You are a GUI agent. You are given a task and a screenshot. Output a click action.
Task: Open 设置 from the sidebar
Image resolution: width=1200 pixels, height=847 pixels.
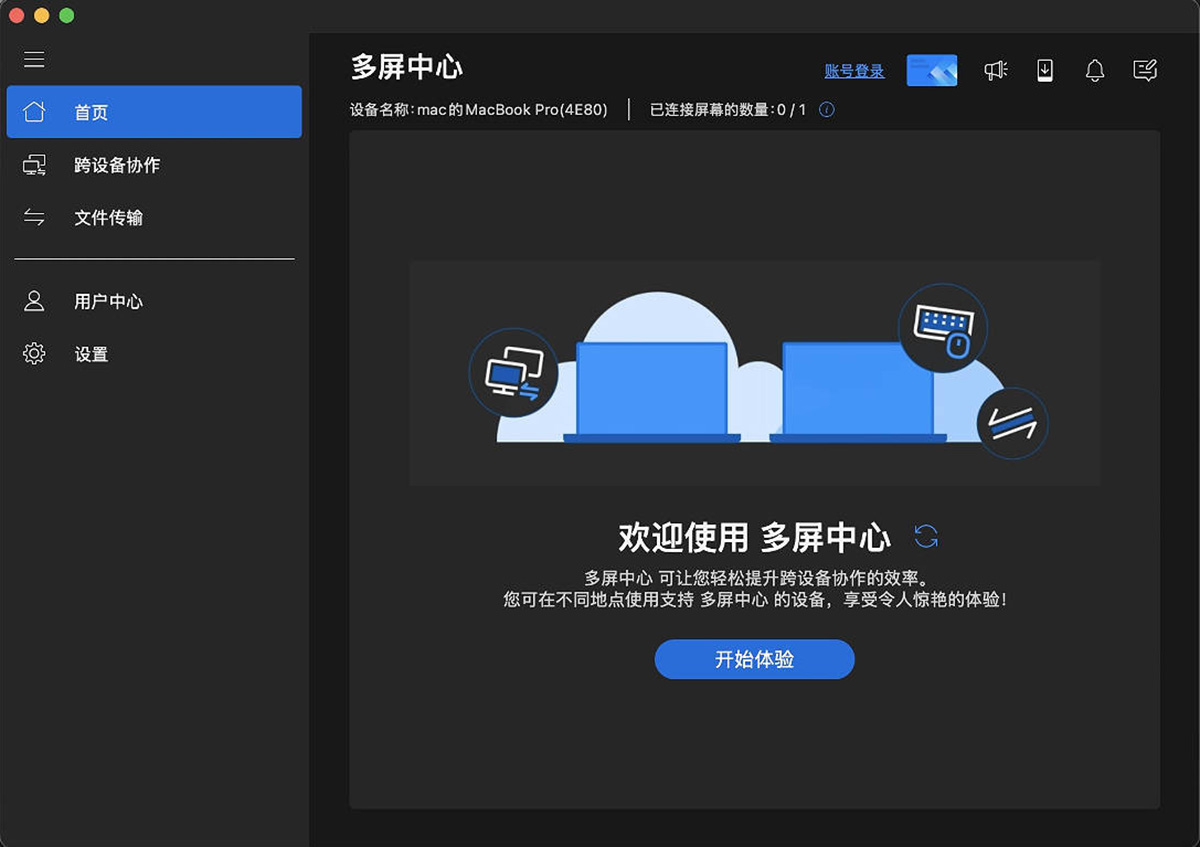(x=91, y=354)
